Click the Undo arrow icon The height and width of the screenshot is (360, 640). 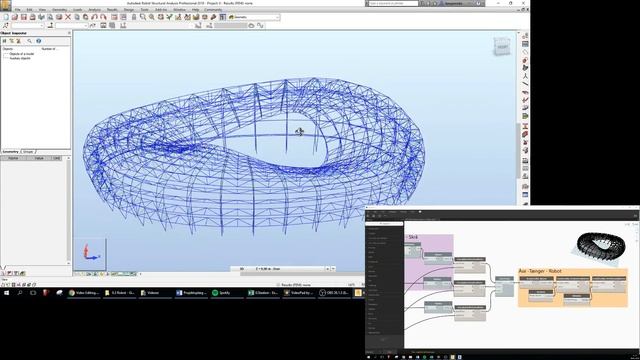tap(94, 17)
